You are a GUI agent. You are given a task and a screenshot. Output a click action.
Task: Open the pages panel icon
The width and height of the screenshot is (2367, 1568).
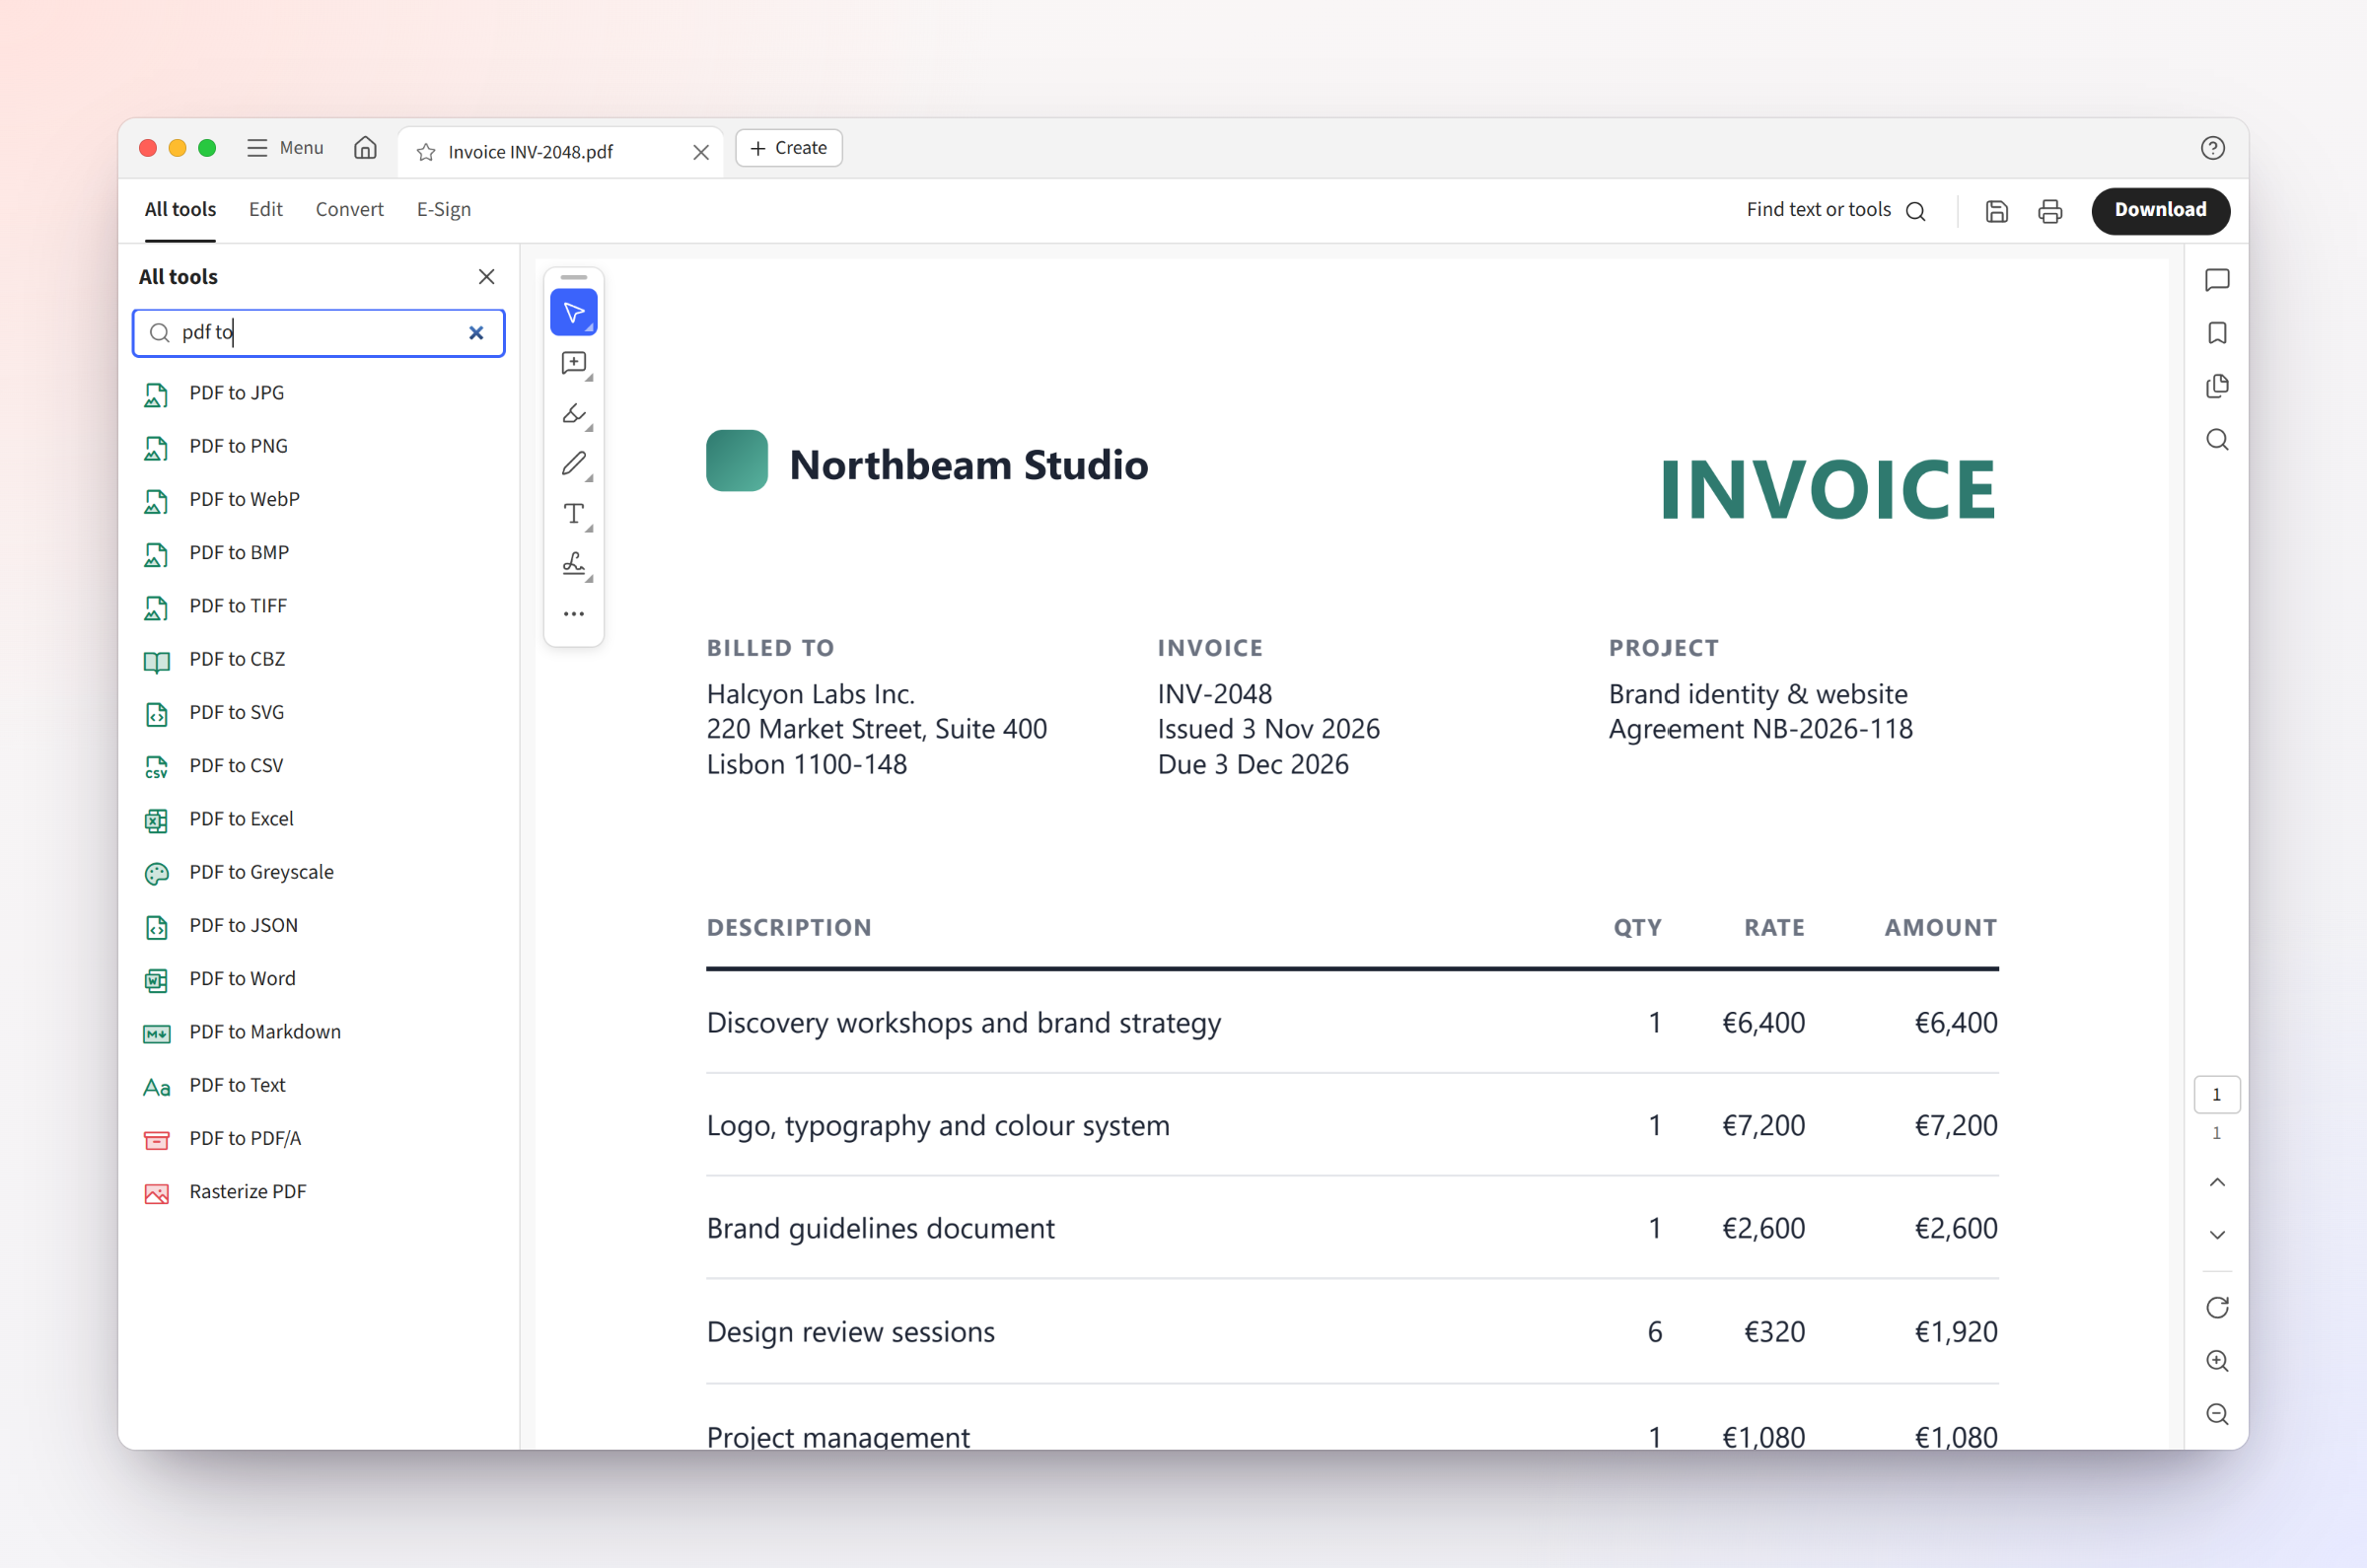pyautogui.click(x=2217, y=386)
